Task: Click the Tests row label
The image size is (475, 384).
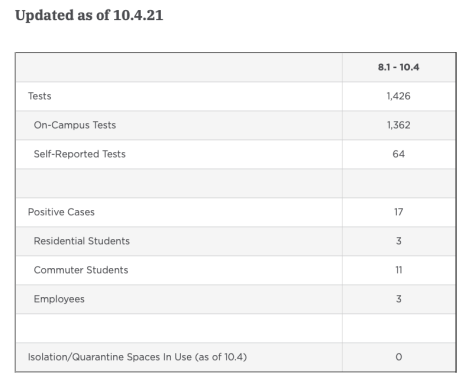Action: 40,96
